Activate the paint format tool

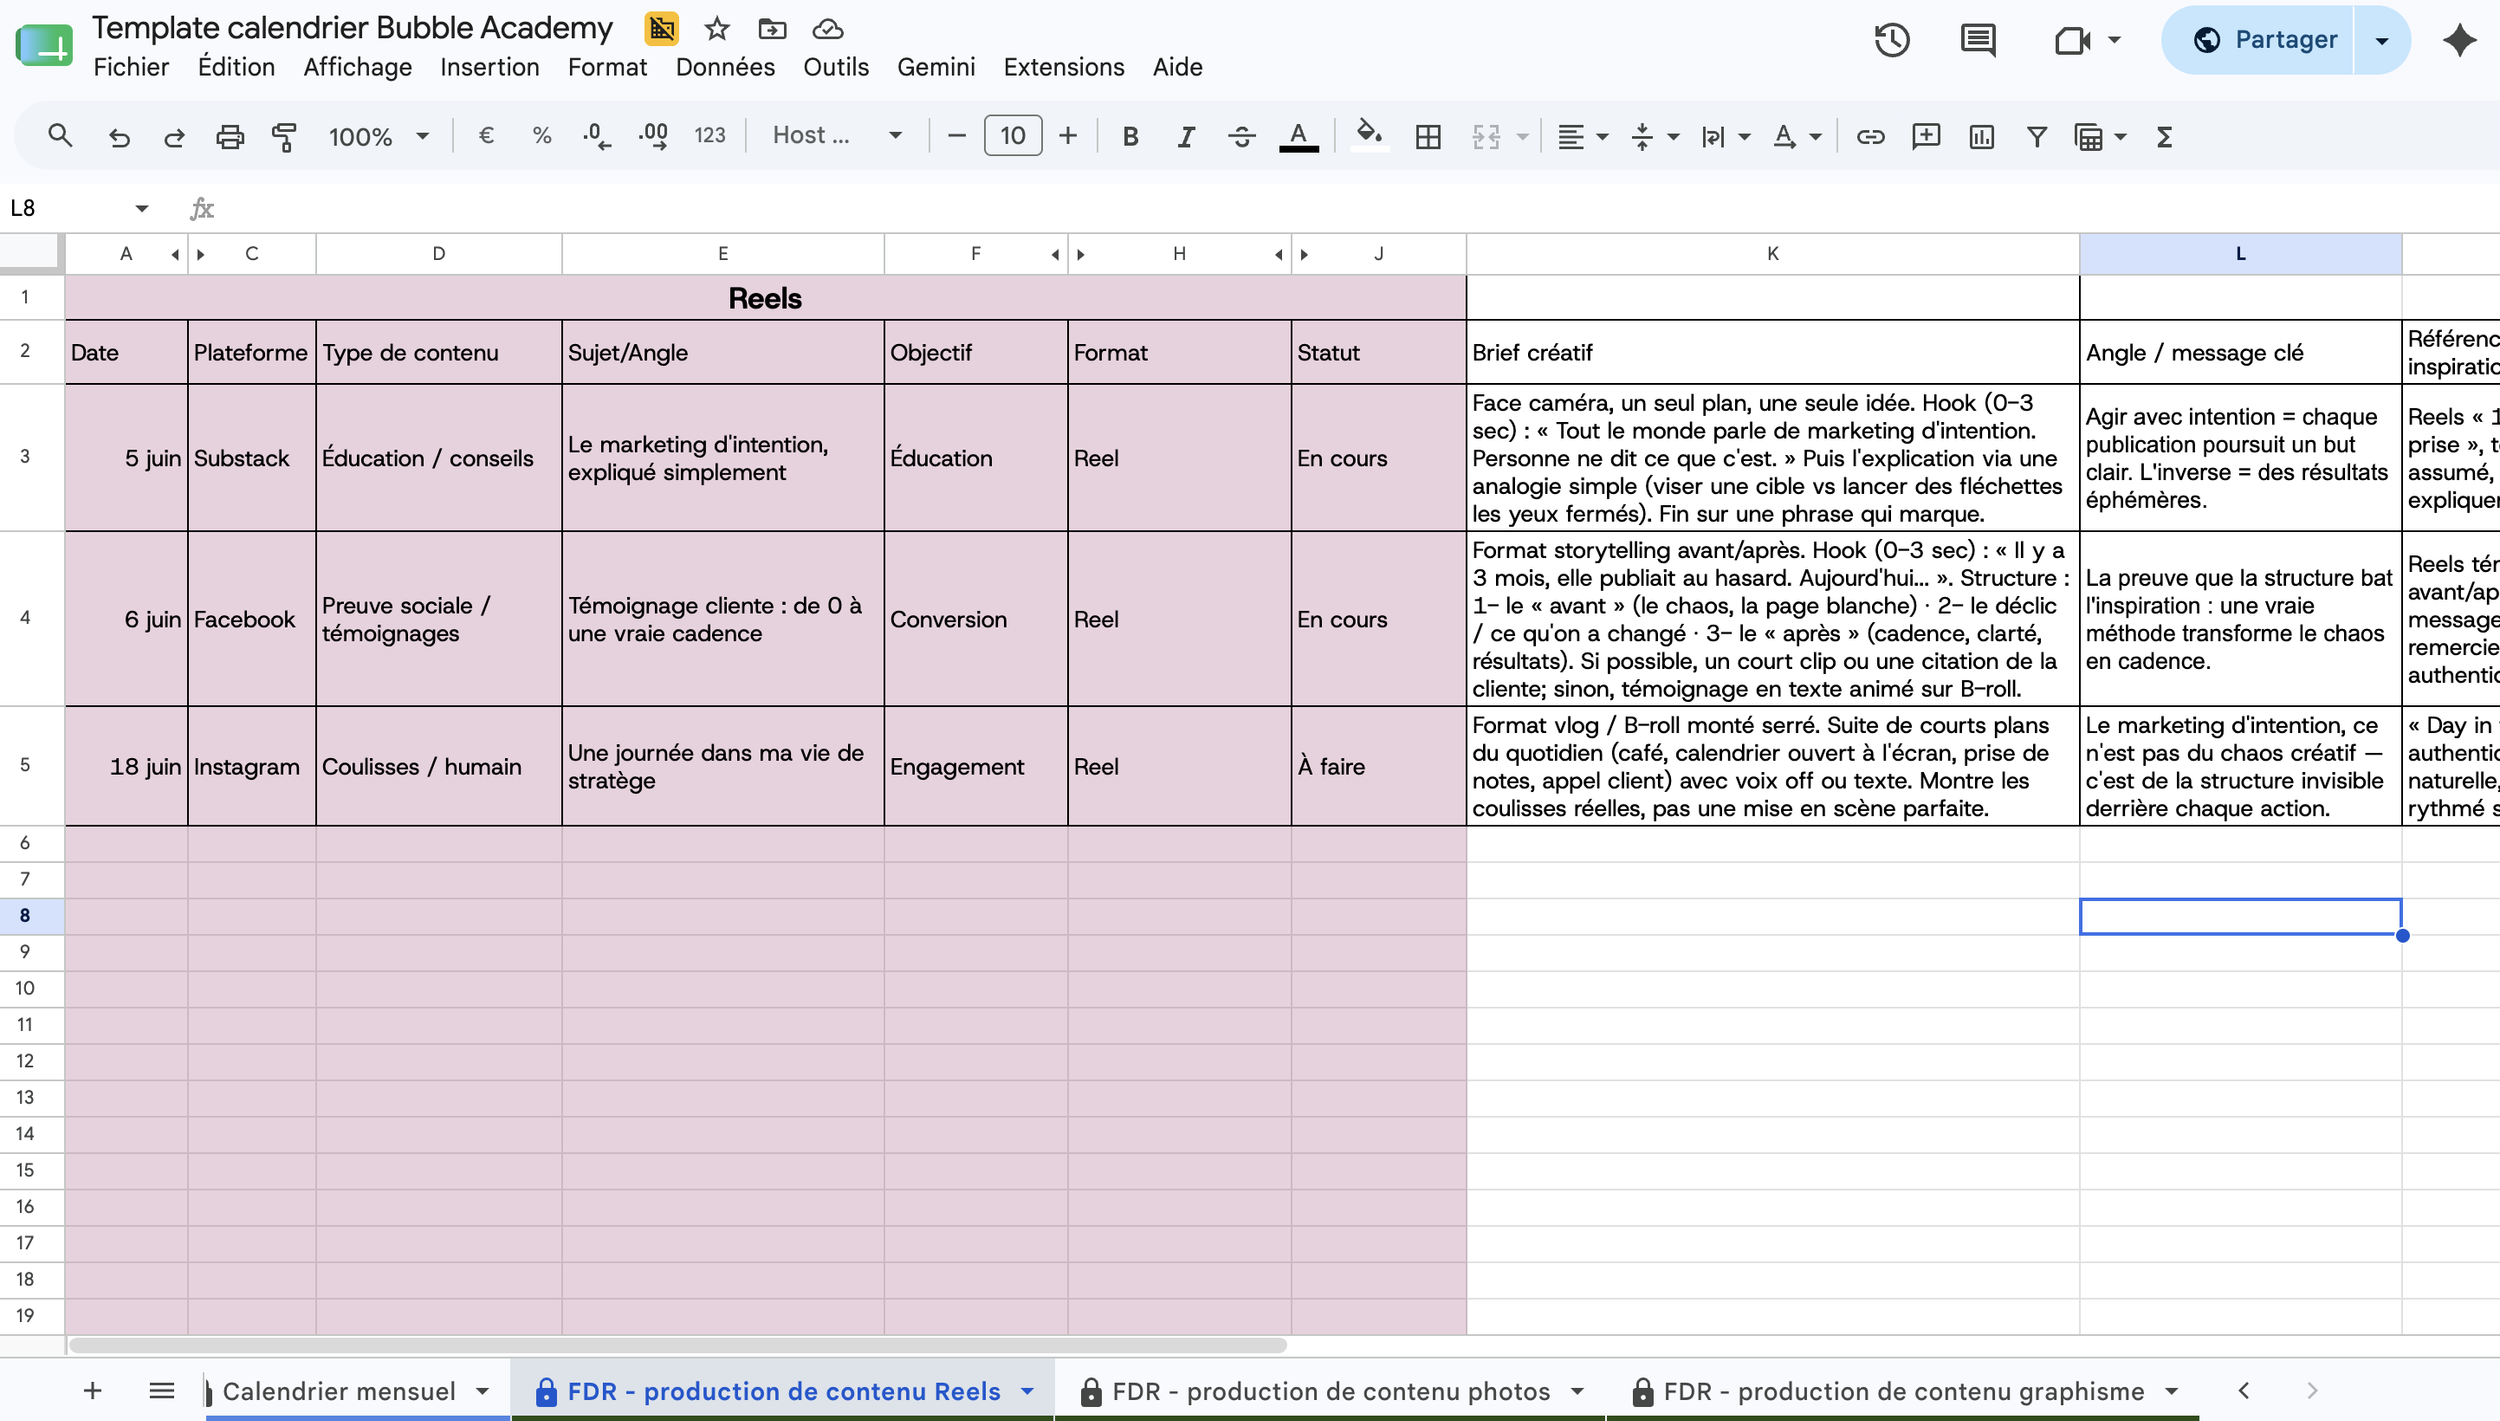tap(285, 136)
